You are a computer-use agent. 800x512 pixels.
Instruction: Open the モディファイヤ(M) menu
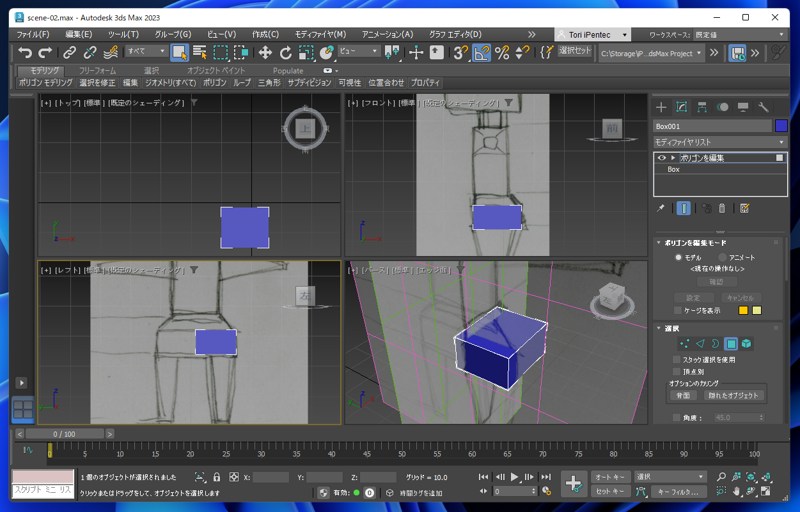tap(320, 35)
